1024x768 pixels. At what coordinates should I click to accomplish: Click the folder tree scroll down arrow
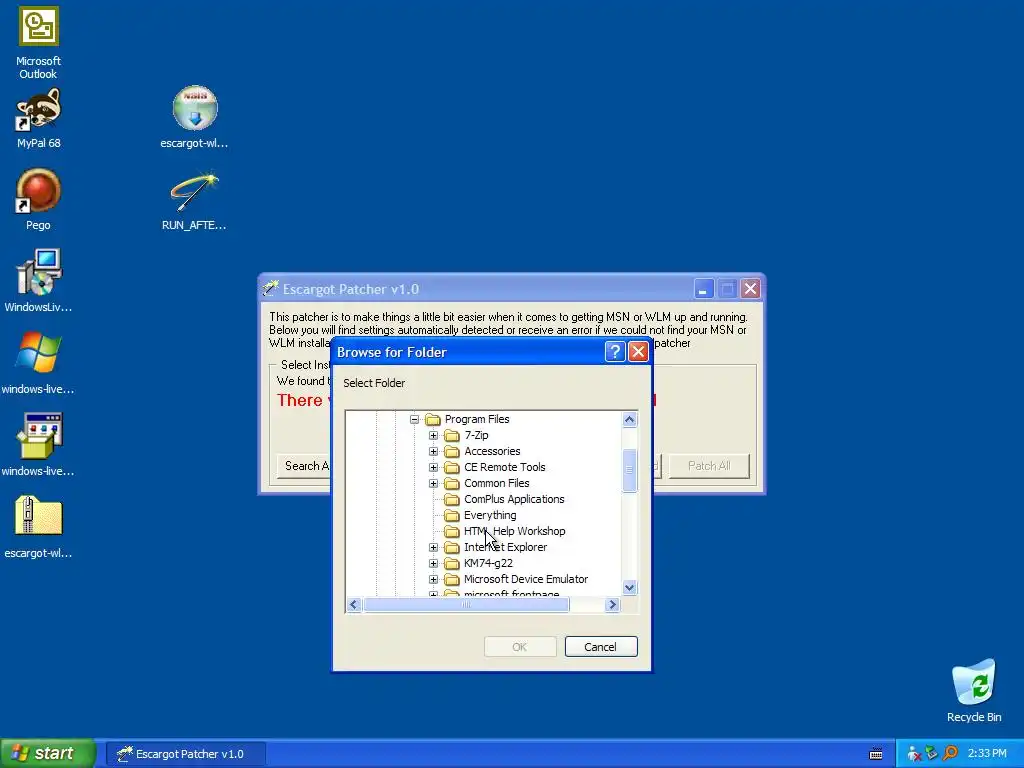pos(630,588)
